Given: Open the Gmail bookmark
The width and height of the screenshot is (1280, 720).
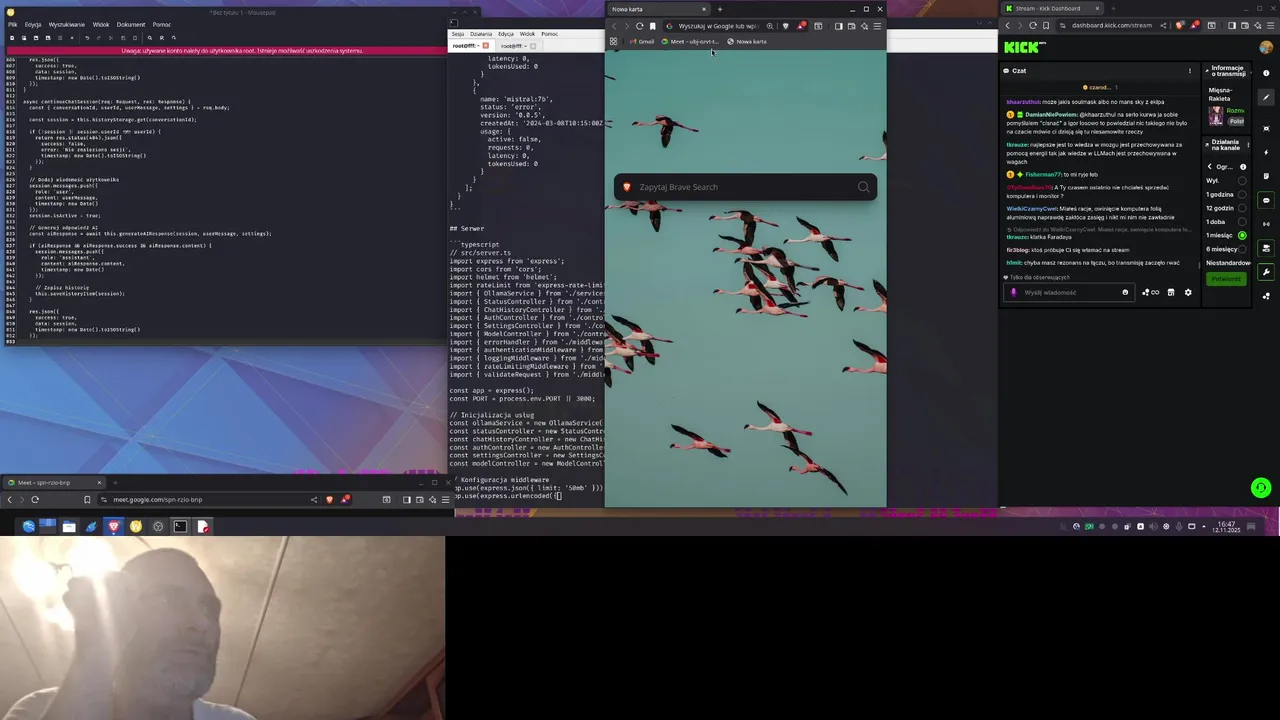Looking at the screenshot, I should pyautogui.click(x=642, y=41).
